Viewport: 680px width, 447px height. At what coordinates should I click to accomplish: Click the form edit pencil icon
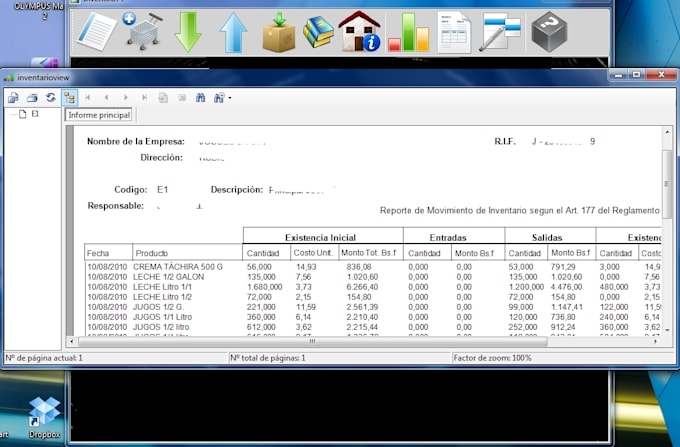point(500,32)
